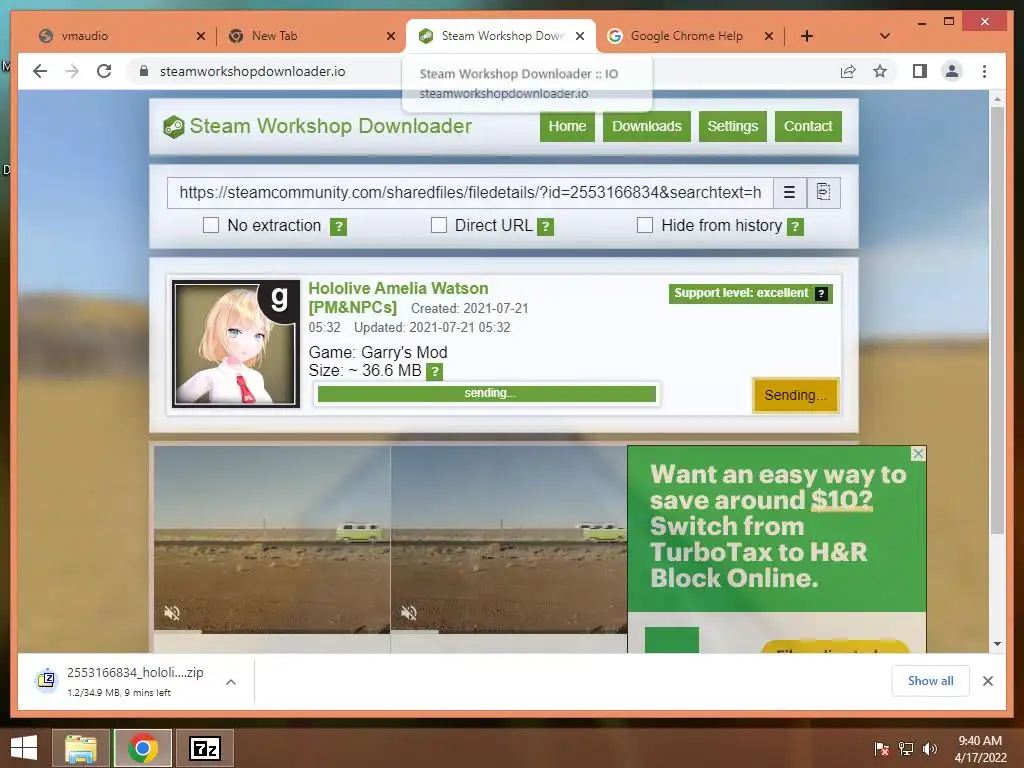Select the Steam Workshop Downloader tab
The height and width of the screenshot is (768, 1024).
pos(502,36)
